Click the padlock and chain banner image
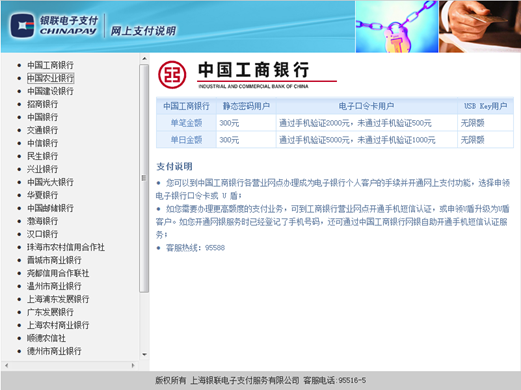Viewport: 521px width, 390px height. click(397, 27)
